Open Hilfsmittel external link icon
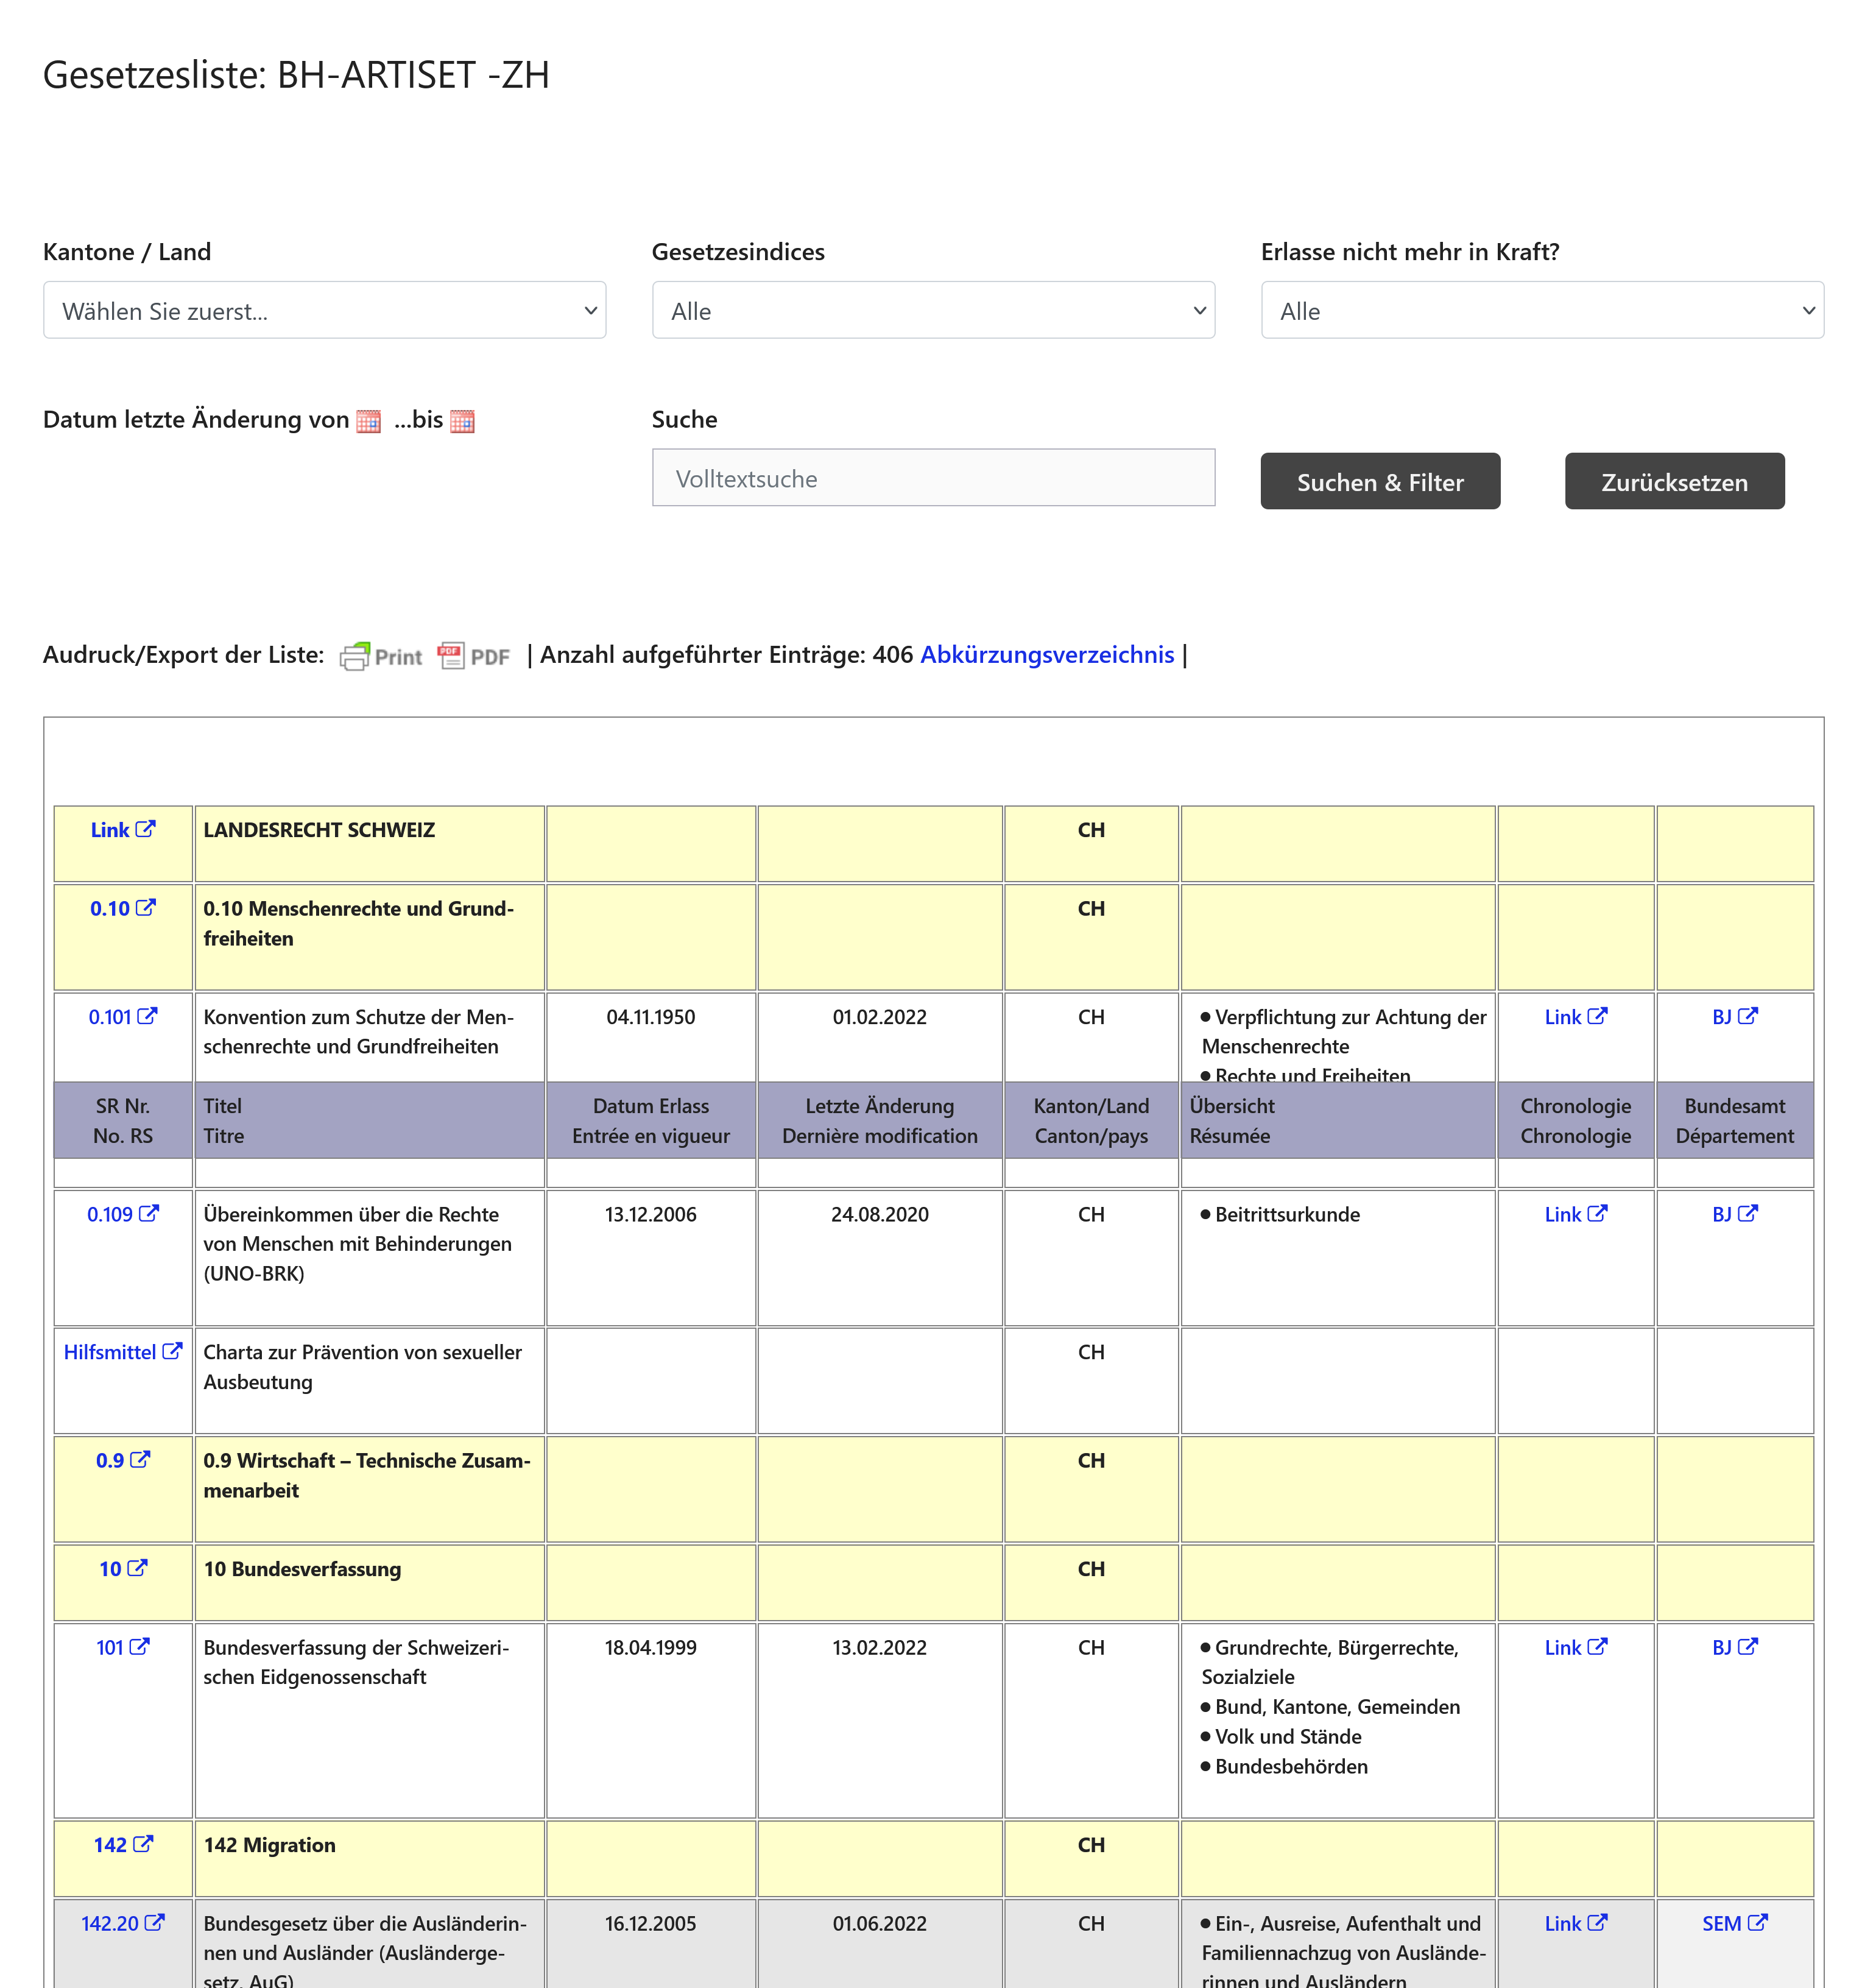Screen dimensions: 1862x1988 point(172,1351)
